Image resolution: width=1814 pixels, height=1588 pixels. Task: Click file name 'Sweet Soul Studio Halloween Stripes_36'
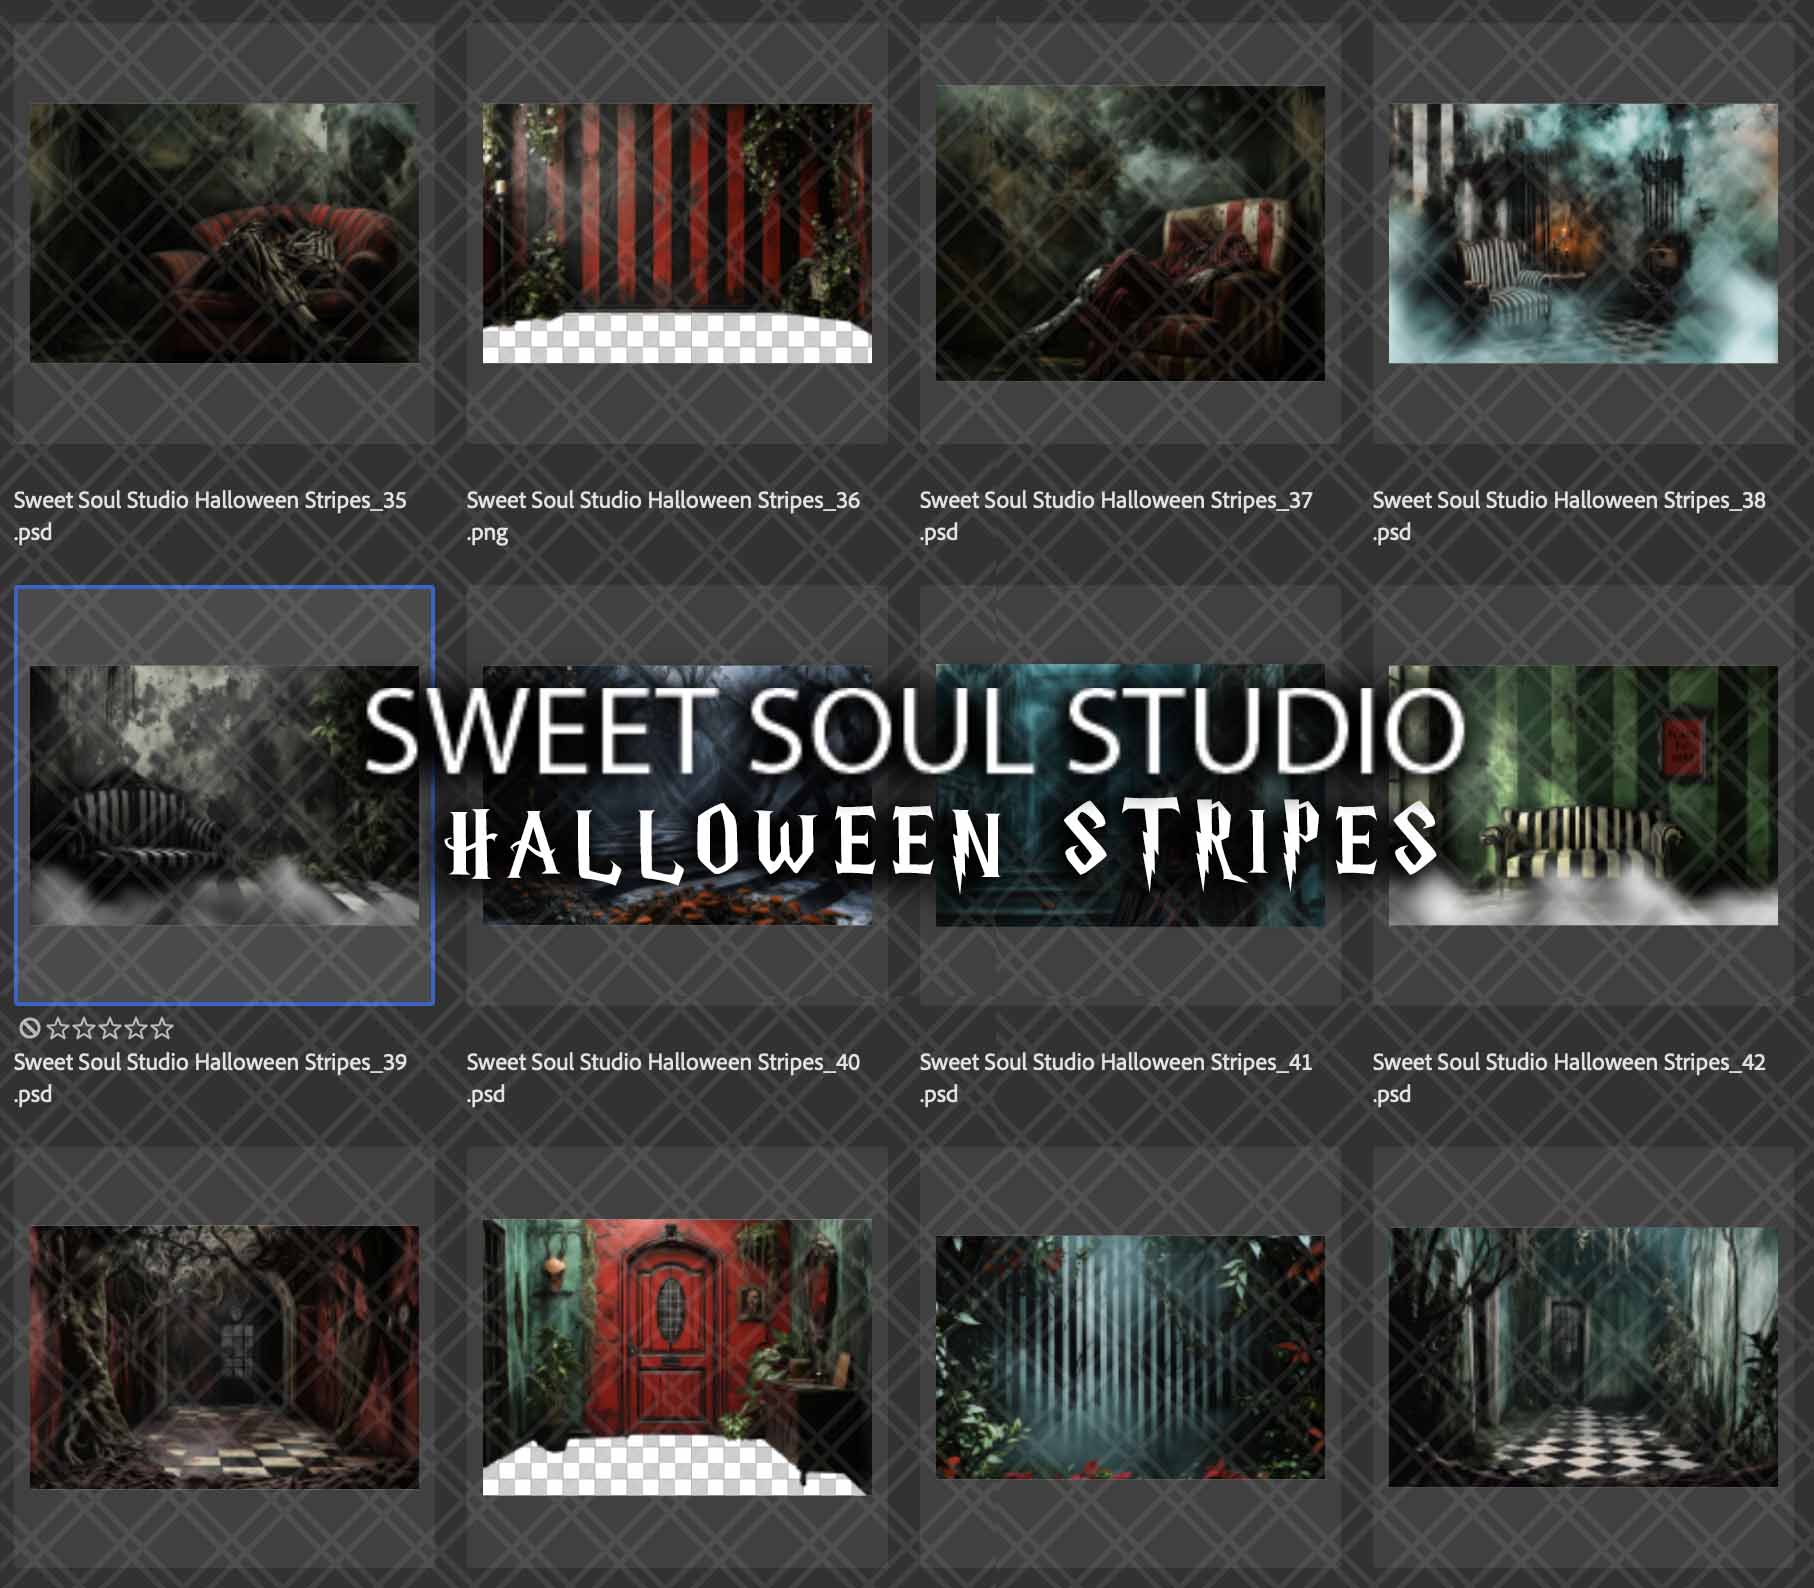[x=663, y=500]
